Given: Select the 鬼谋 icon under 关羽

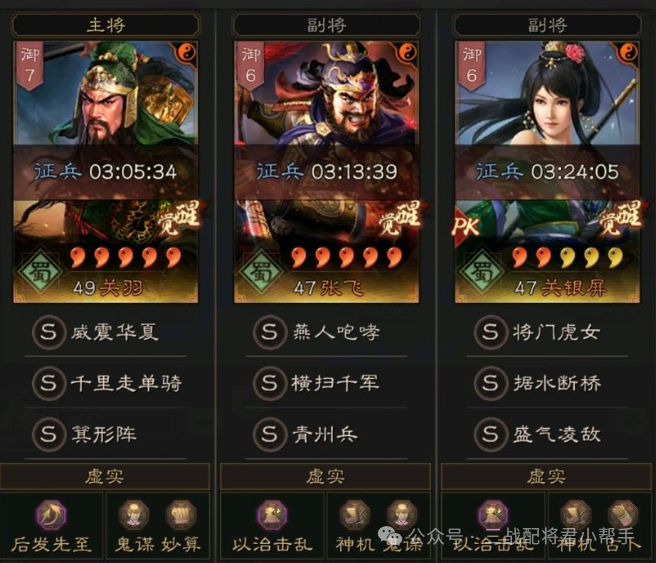Looking at the screenshot, I should 133,515.
